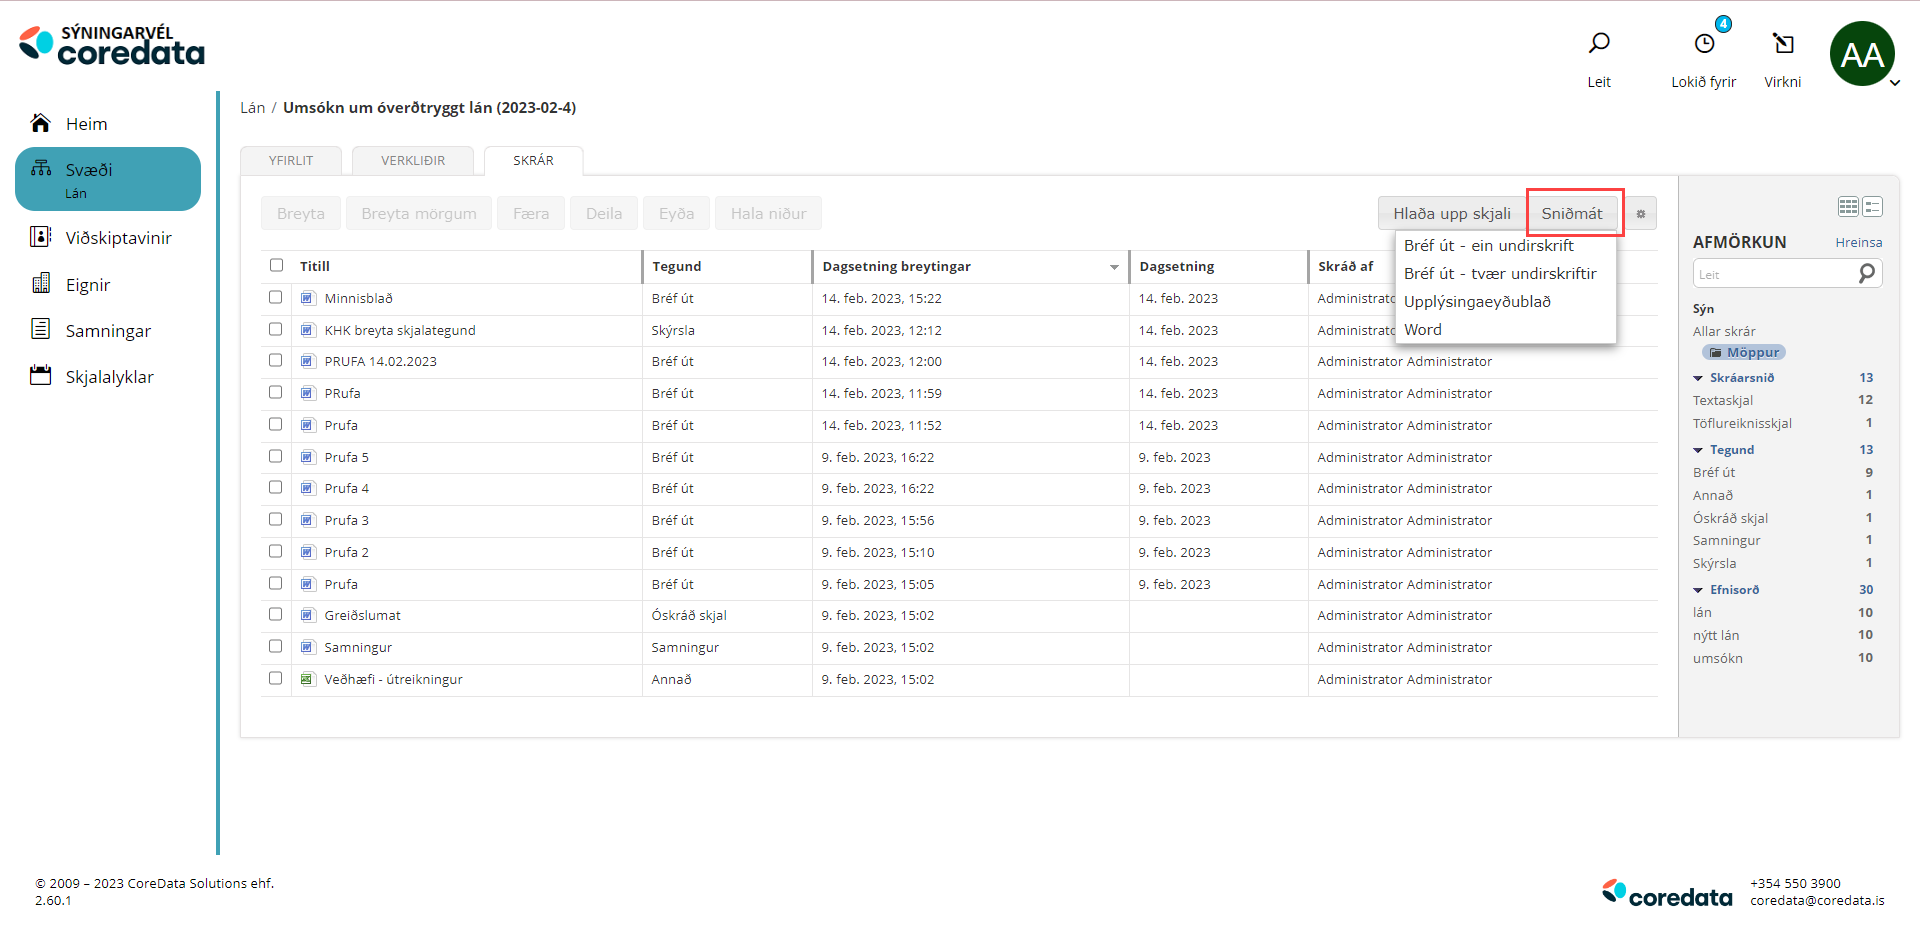Tick the select-all checkbox in table header
This screenshot has width=1920, height=930.
pyautogui.click(x=277, y=265)
